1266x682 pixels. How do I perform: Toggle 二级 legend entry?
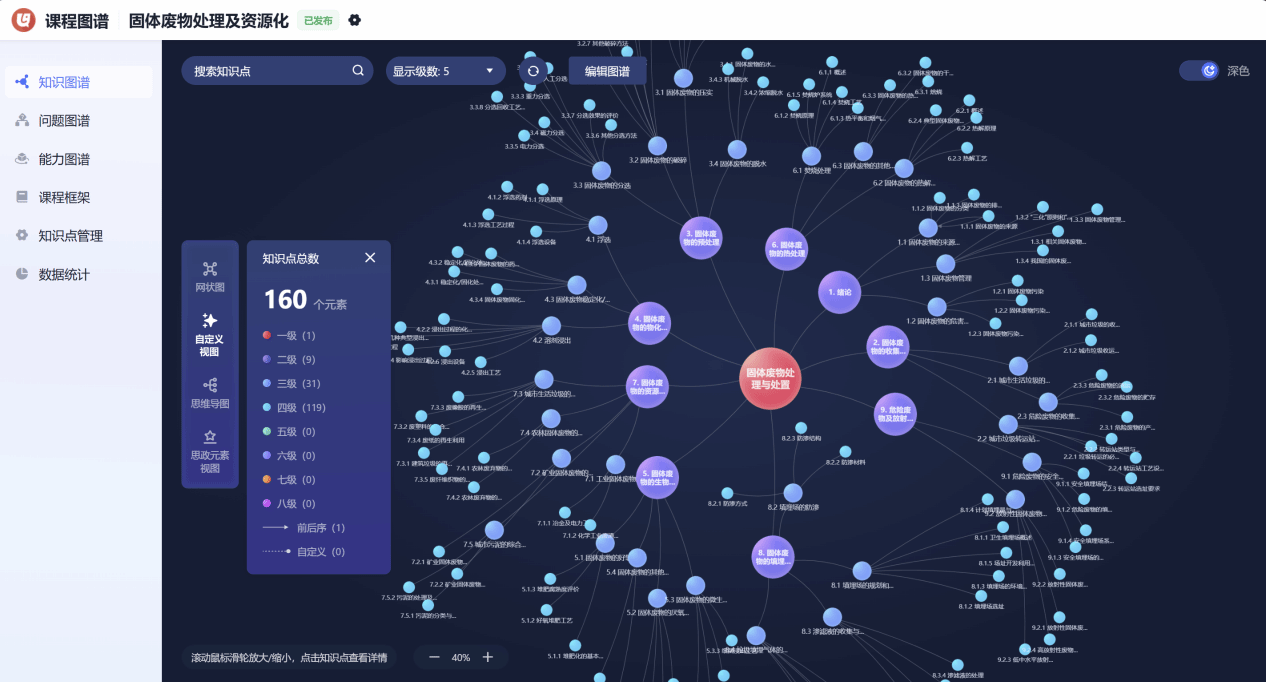pos(289,360)
